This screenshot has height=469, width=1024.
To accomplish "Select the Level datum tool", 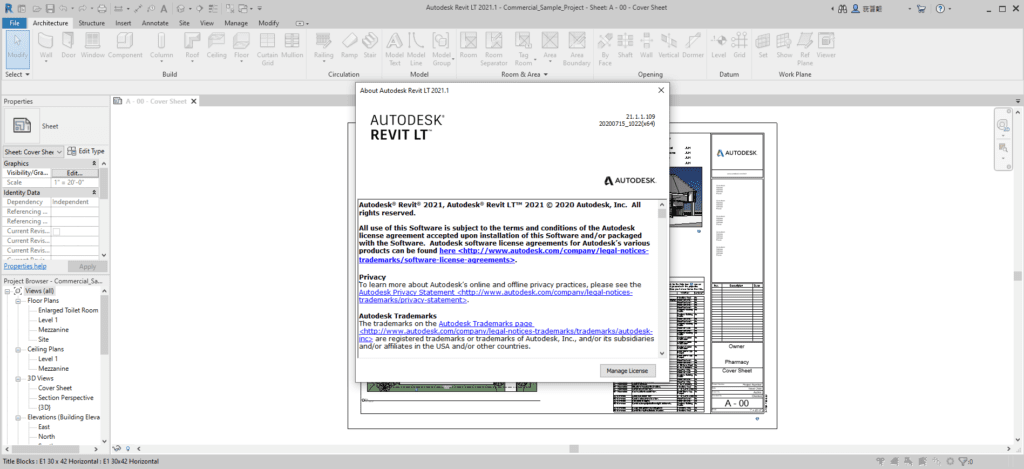I will 718,46.
